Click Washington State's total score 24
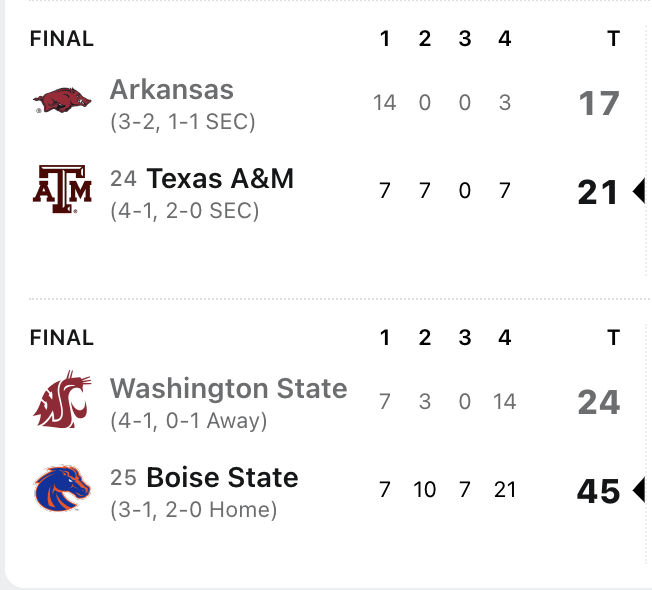This screenshot has height=590, width=652. click(x=599, y=402)
